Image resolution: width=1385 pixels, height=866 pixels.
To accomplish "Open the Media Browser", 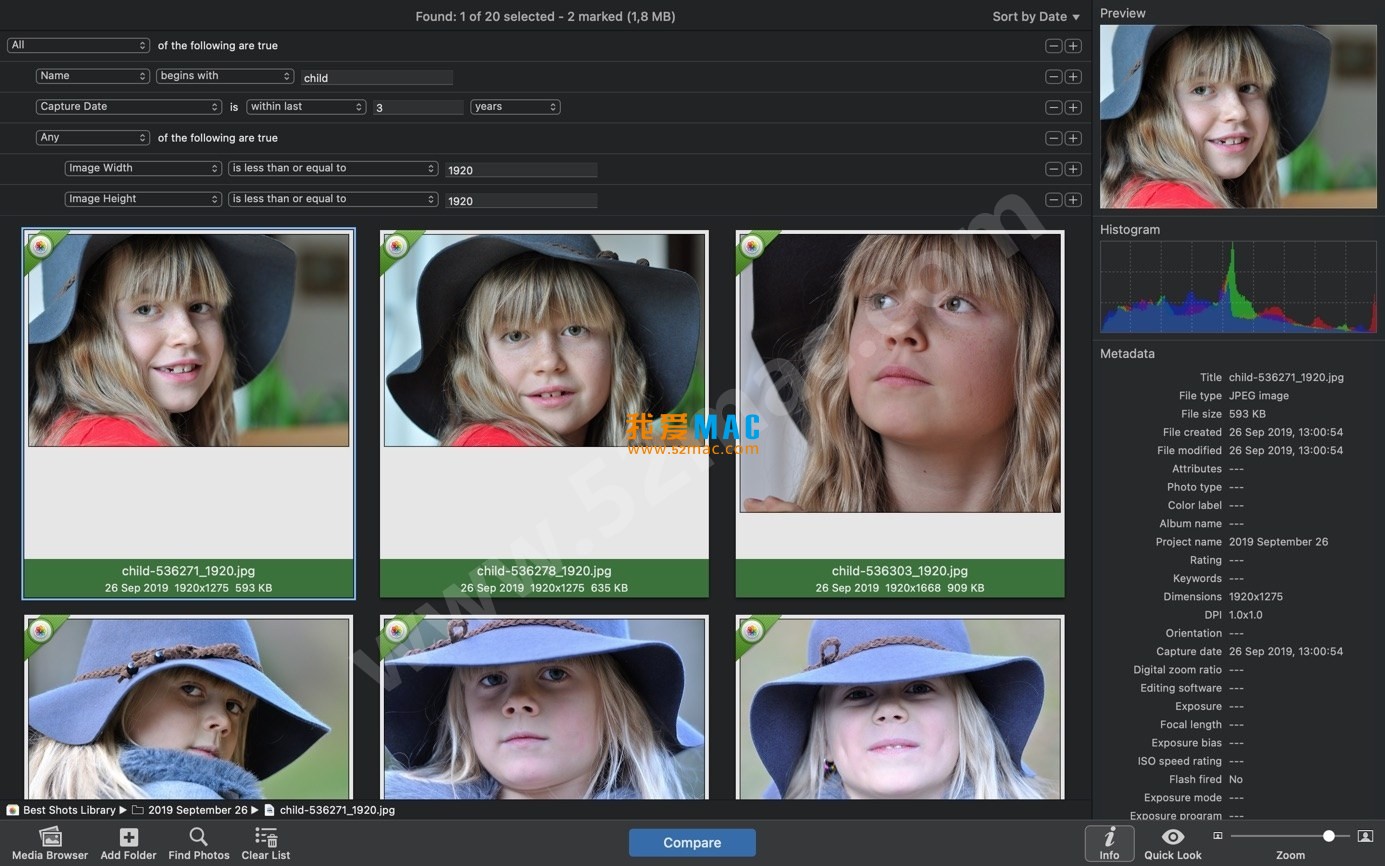I will (x=50, y=838).
